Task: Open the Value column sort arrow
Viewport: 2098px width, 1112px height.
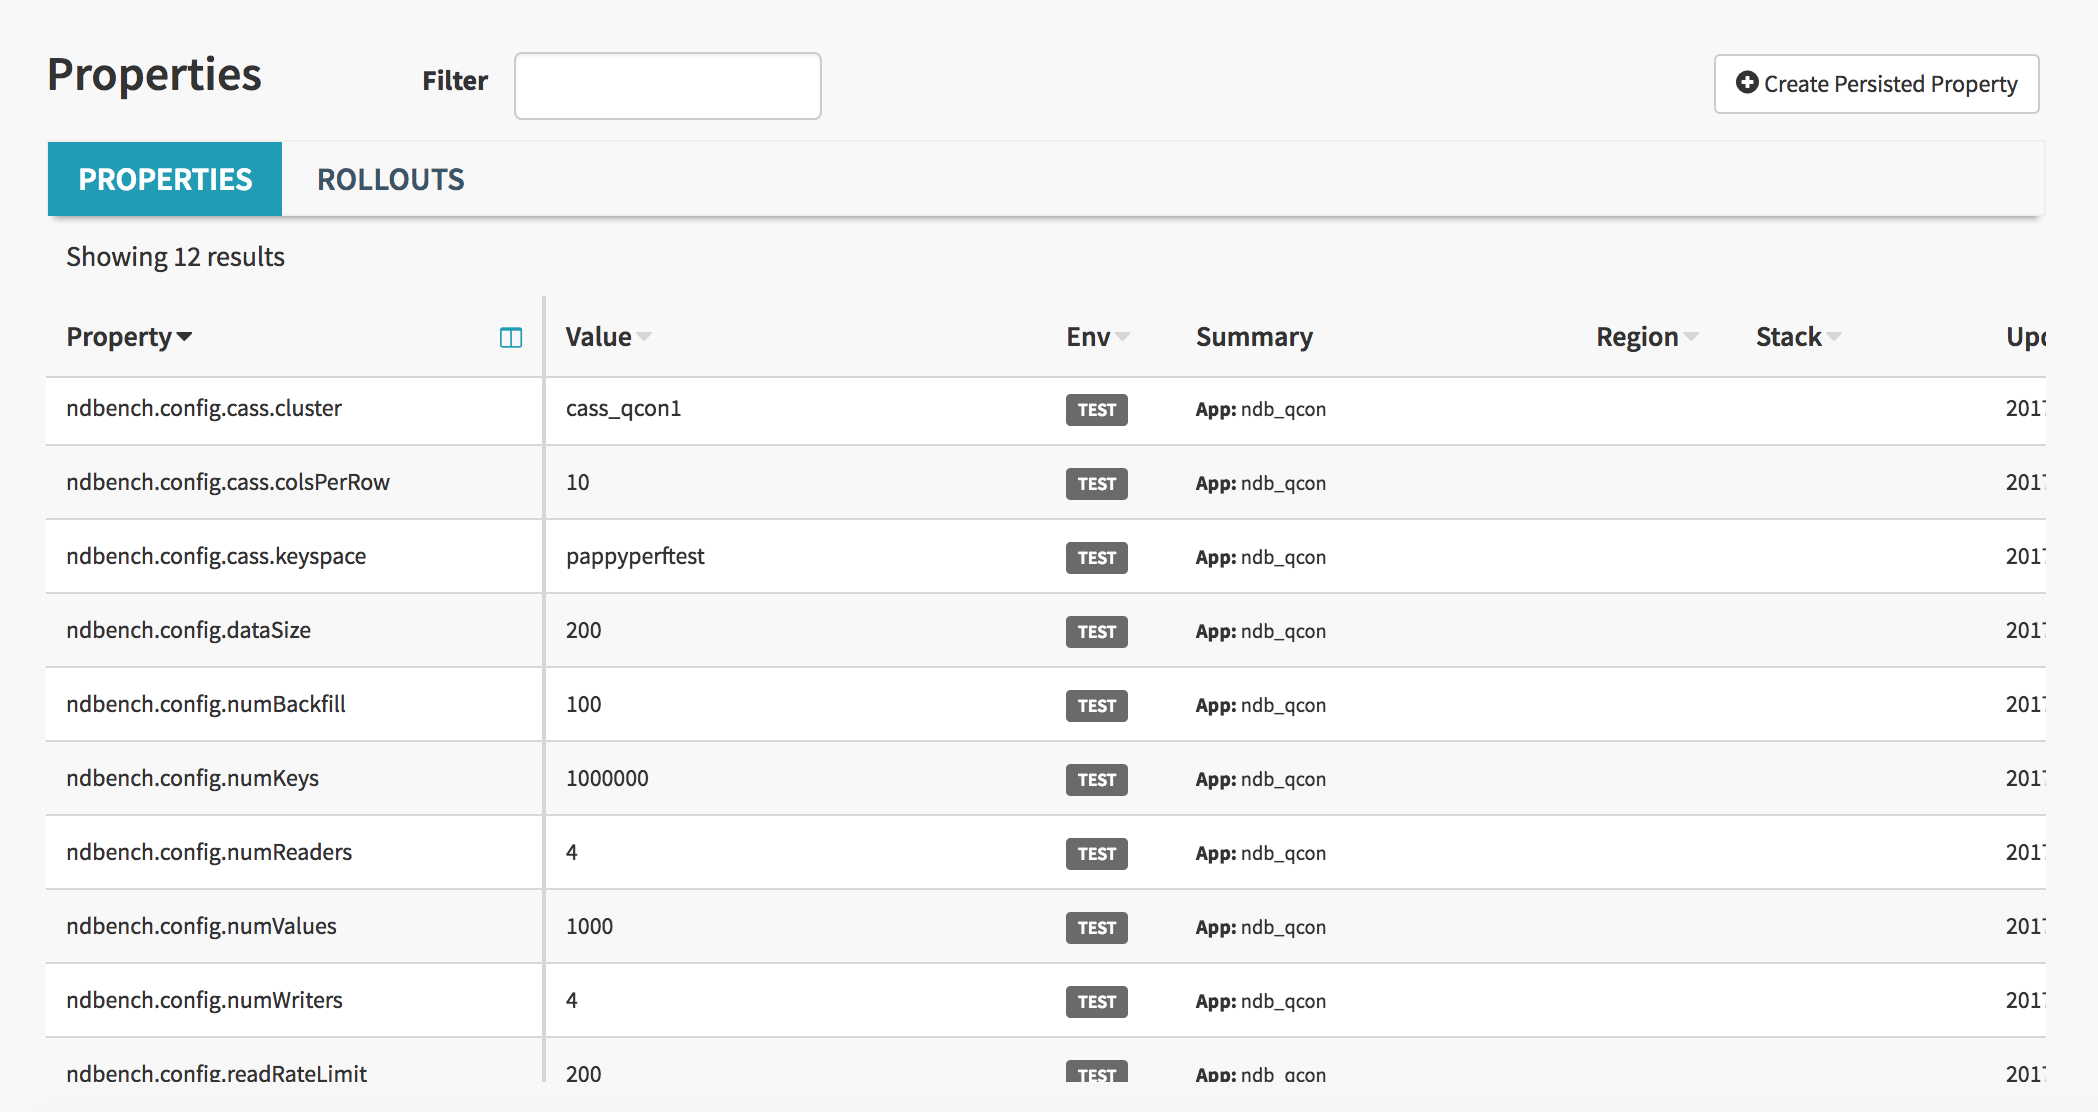Action: point(644,337)
